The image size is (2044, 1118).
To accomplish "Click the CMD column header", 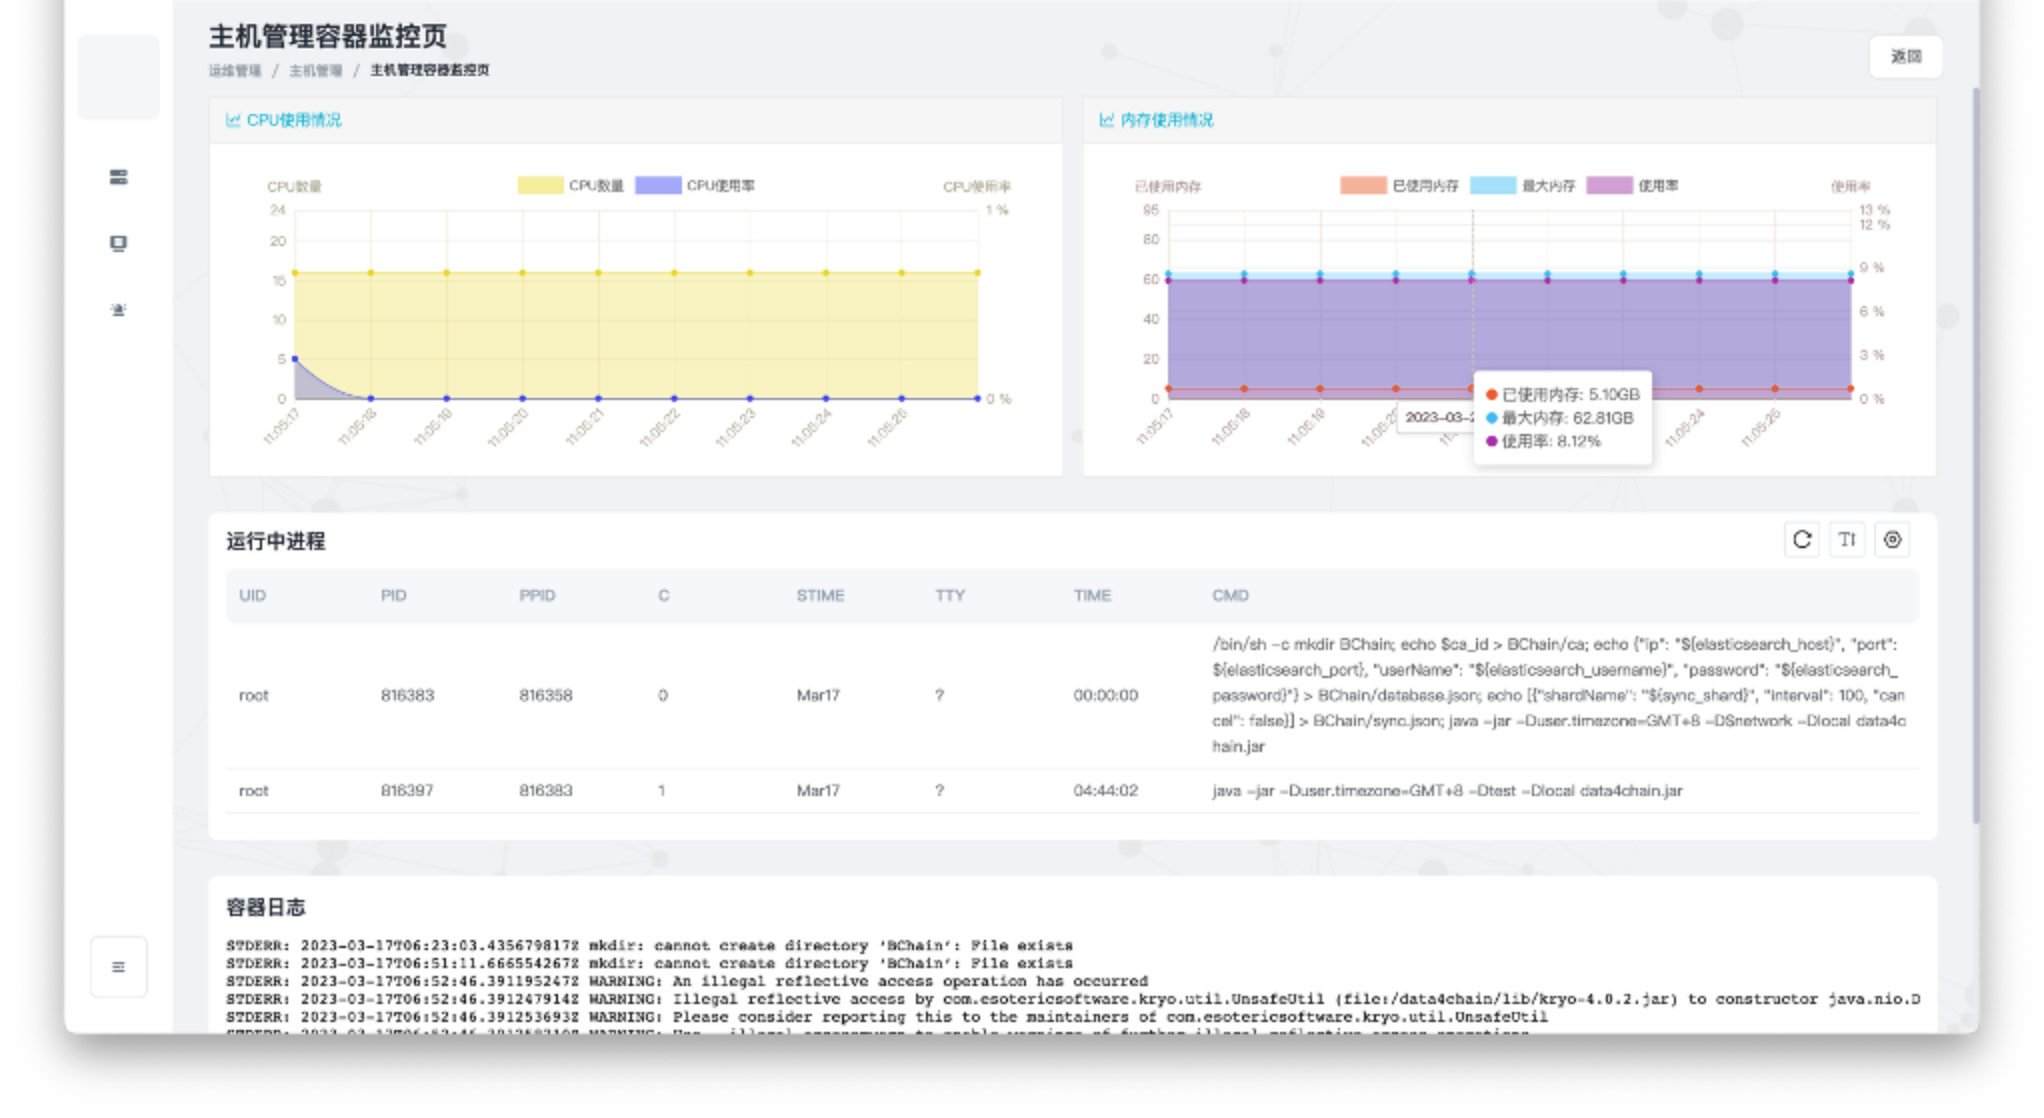I will (1230, 596).
